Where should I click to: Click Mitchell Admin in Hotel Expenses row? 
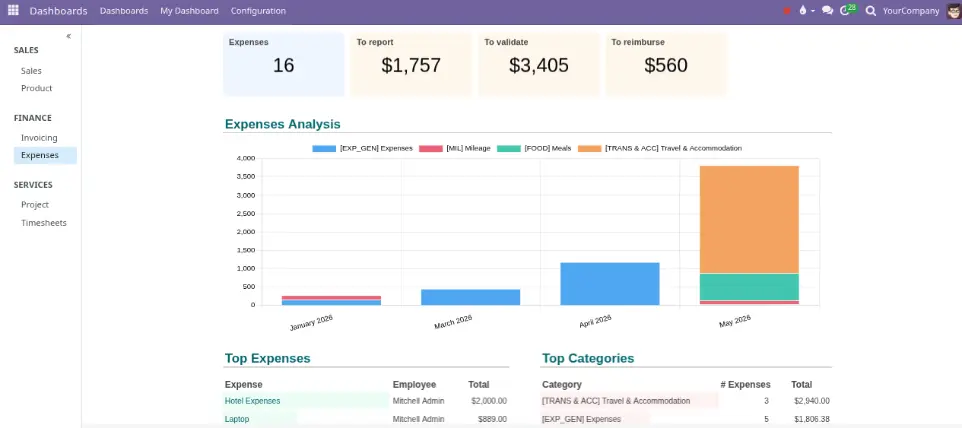click(418, 401)
